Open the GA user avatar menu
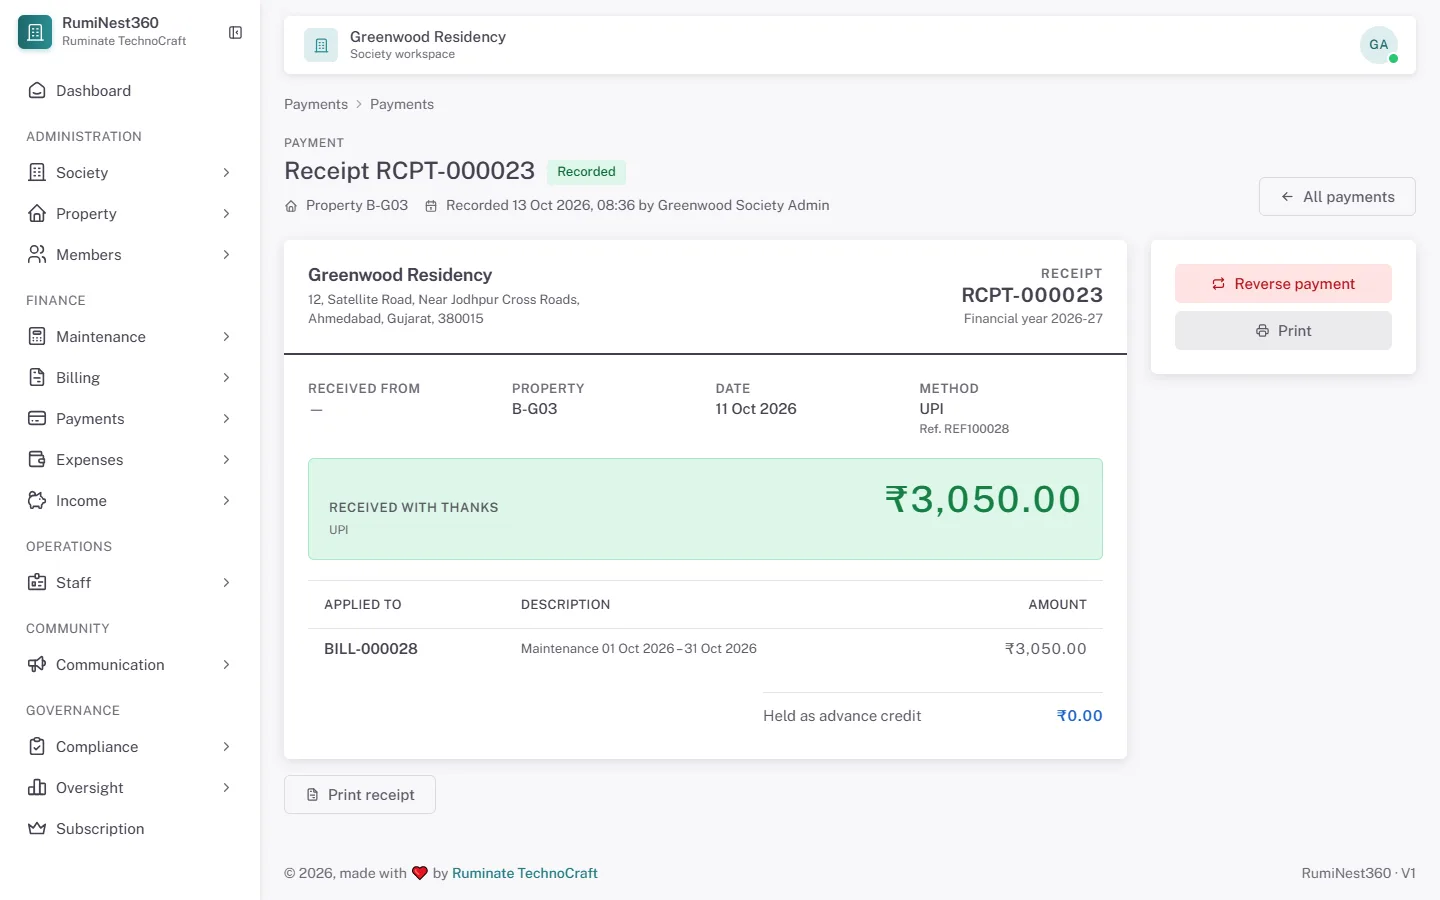1440x900 pixels. [1379, 45]
